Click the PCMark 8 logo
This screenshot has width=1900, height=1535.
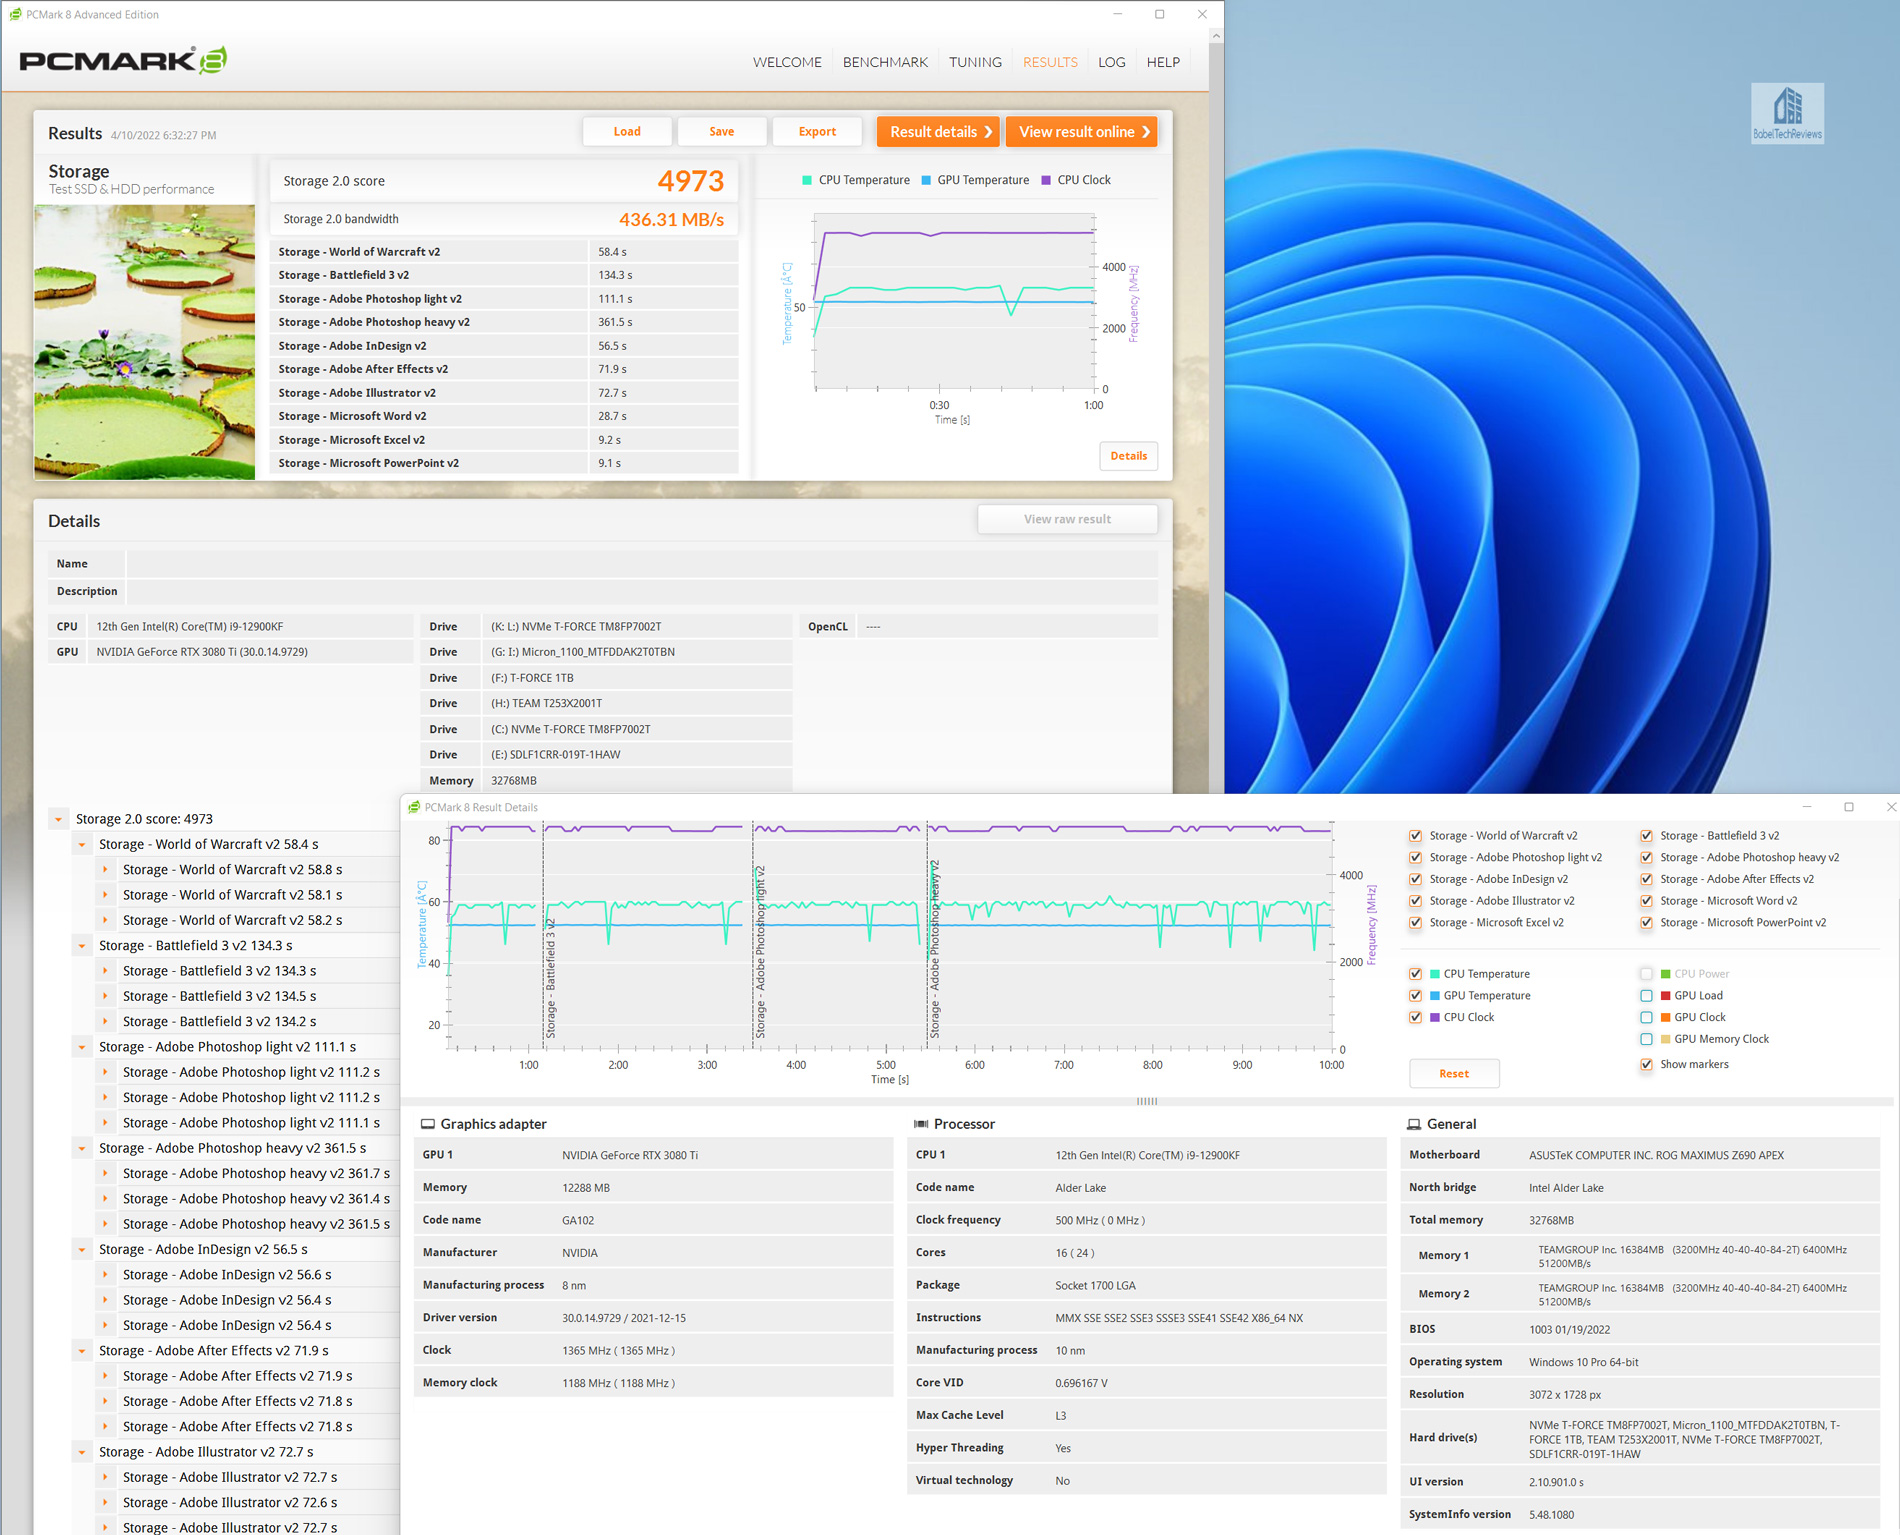click(x=123, y=60)
